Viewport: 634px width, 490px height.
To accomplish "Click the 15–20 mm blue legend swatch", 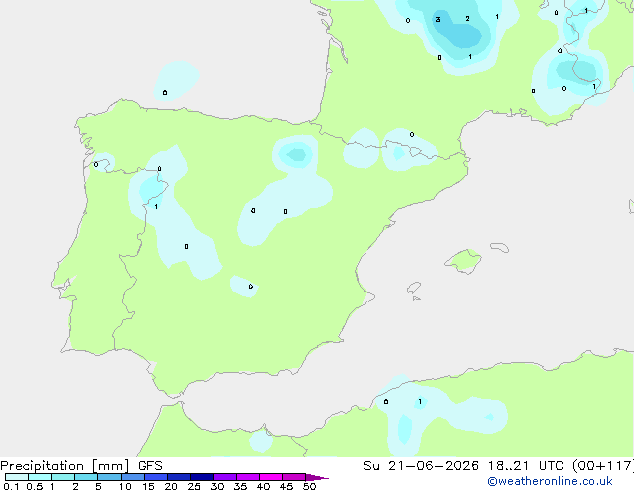I will click(x=156, y=477).
